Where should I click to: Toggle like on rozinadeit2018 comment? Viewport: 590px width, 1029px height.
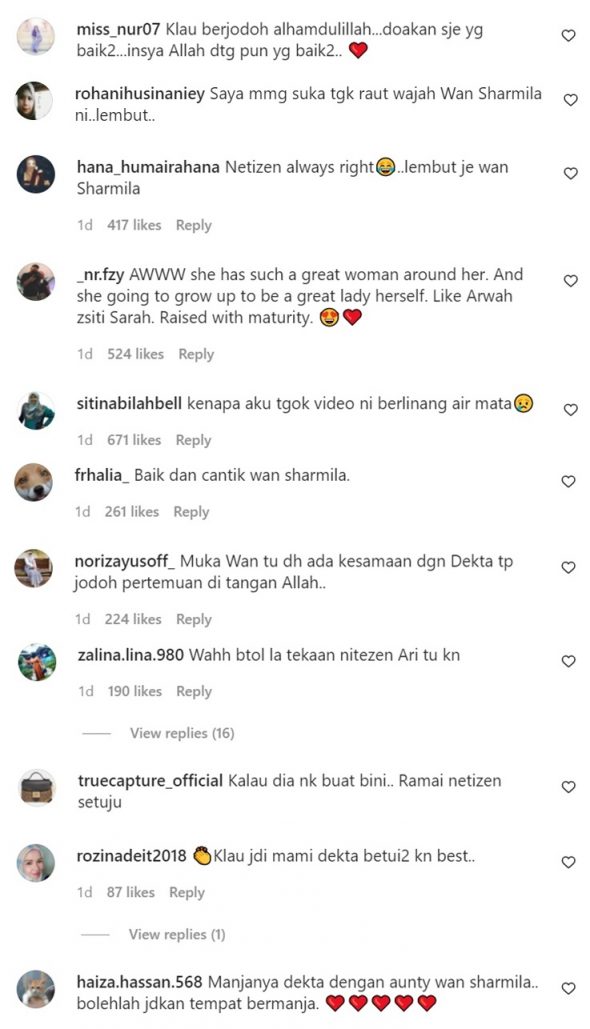[569, 862]
